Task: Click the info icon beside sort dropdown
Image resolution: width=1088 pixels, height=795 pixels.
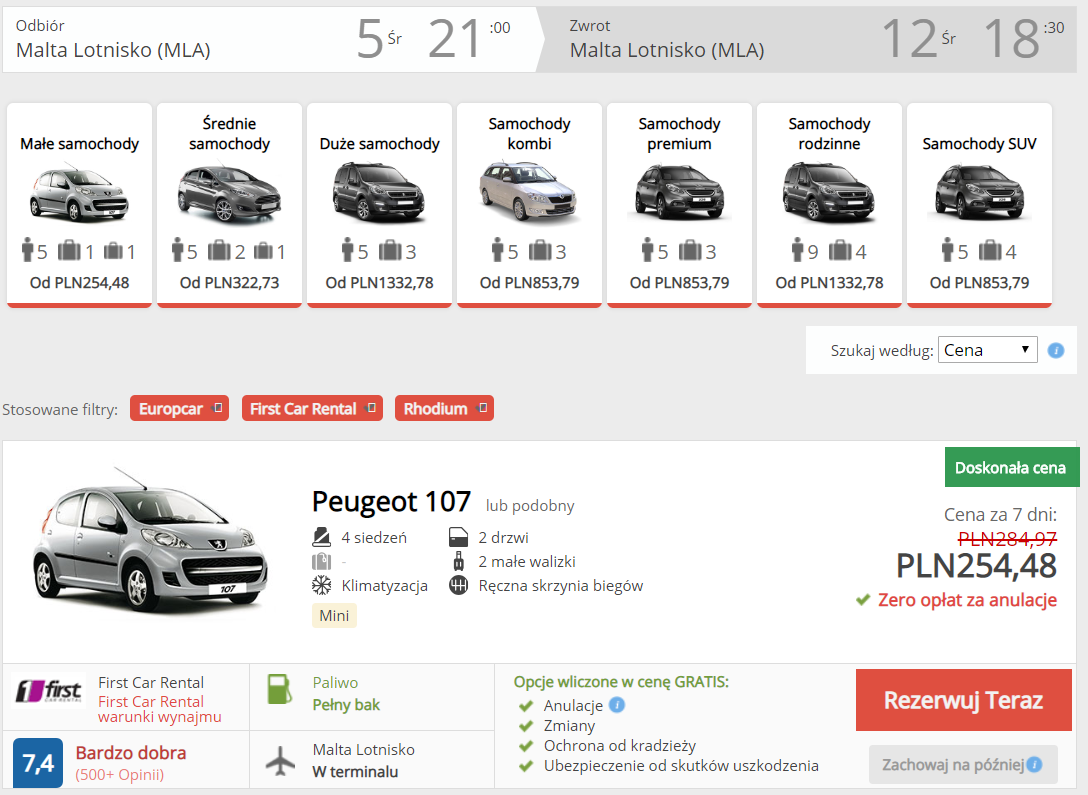Action: click(x=1056, y=350)
